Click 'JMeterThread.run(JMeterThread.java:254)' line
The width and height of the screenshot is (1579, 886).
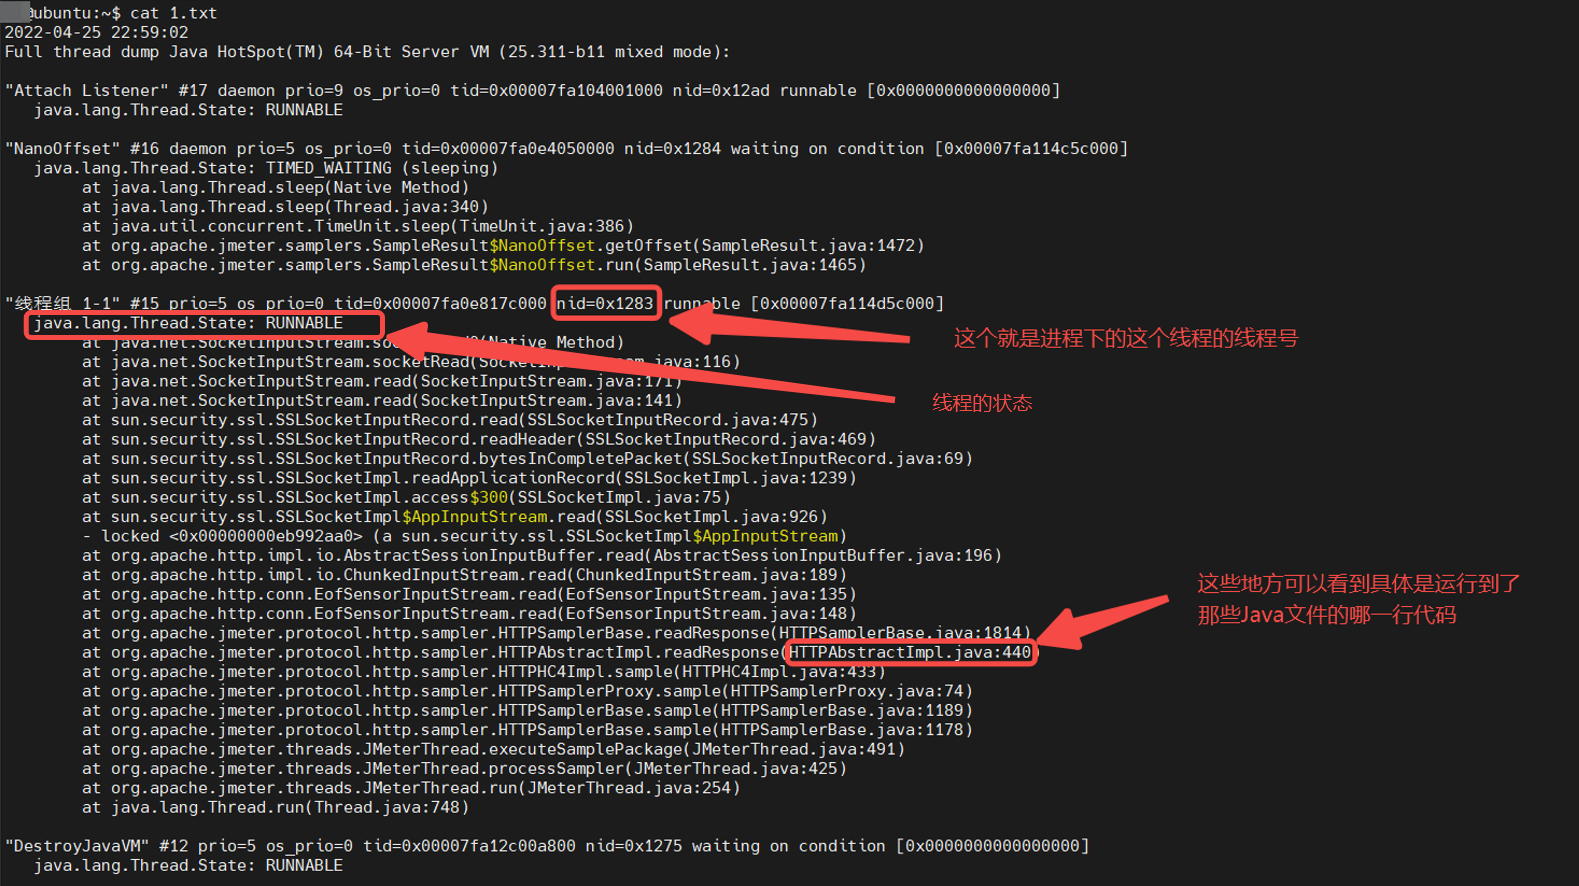(x=411, y=788)
